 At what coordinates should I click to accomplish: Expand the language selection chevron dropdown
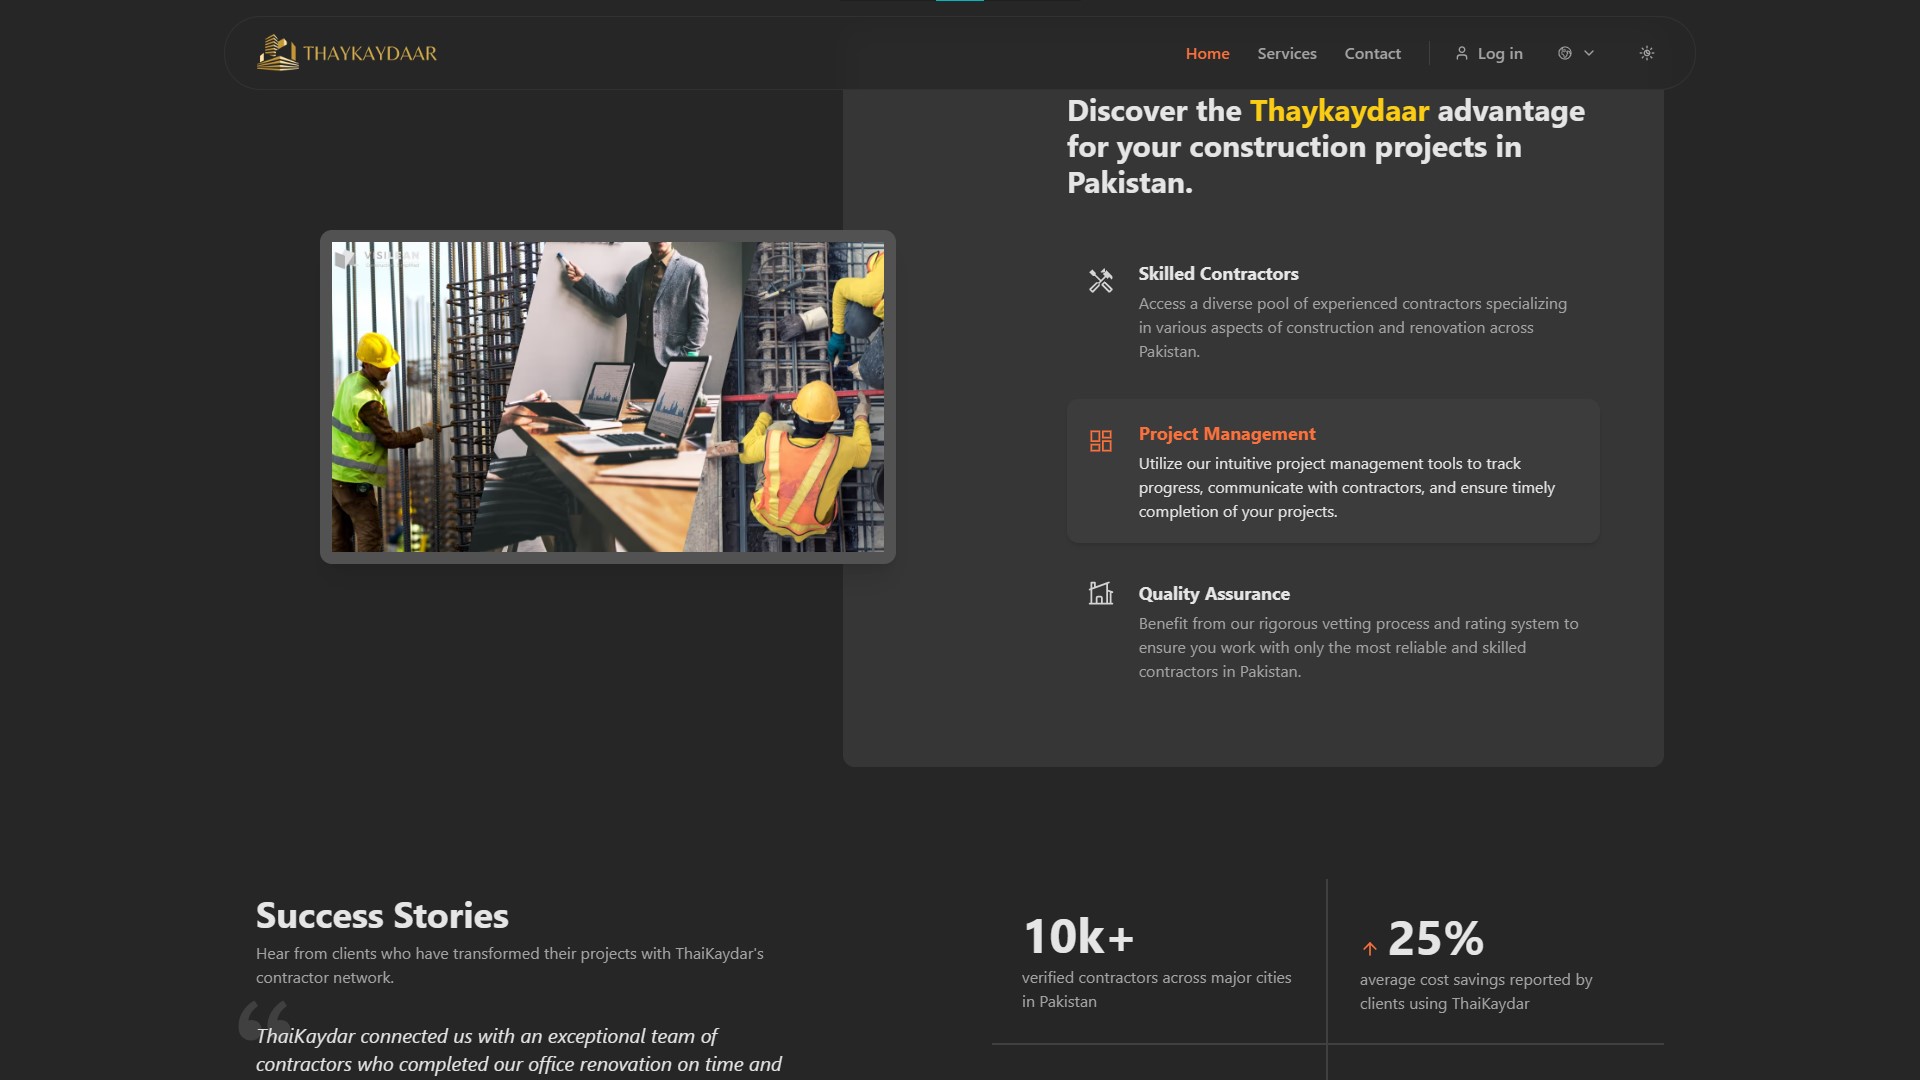click(x=1590, y=53)
